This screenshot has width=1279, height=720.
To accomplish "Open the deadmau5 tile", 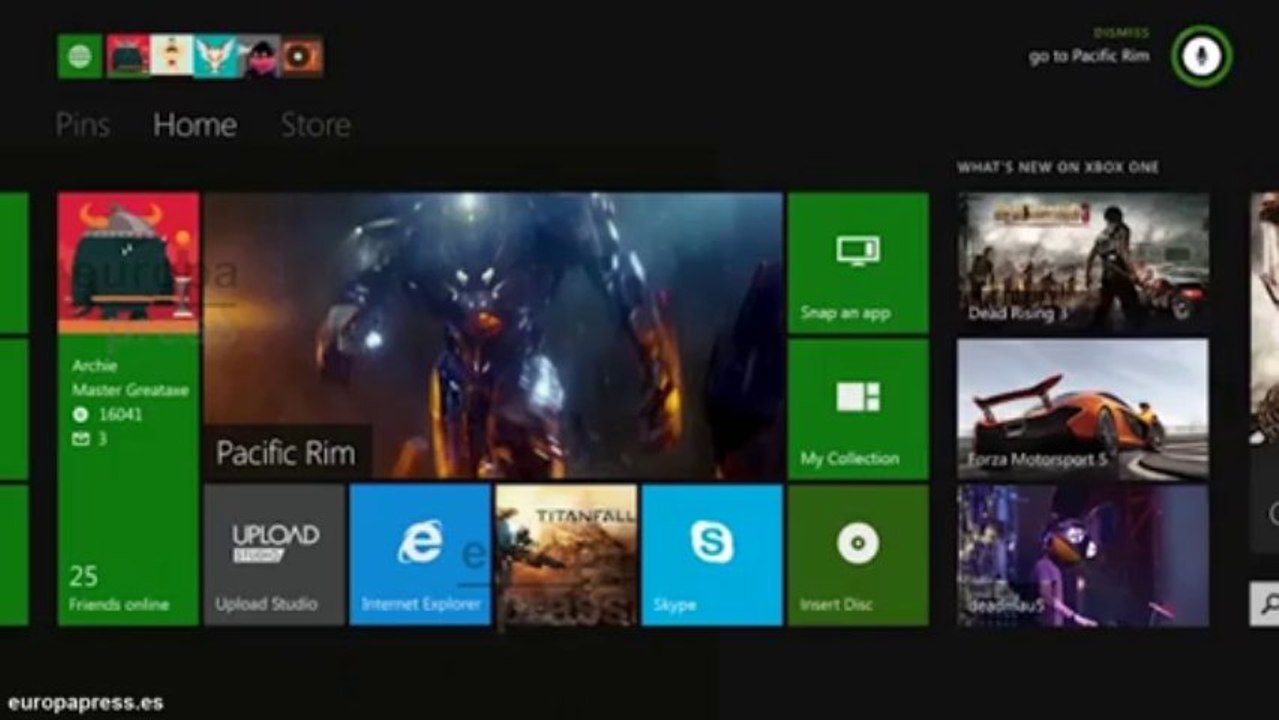I will tap(1083, 555).
